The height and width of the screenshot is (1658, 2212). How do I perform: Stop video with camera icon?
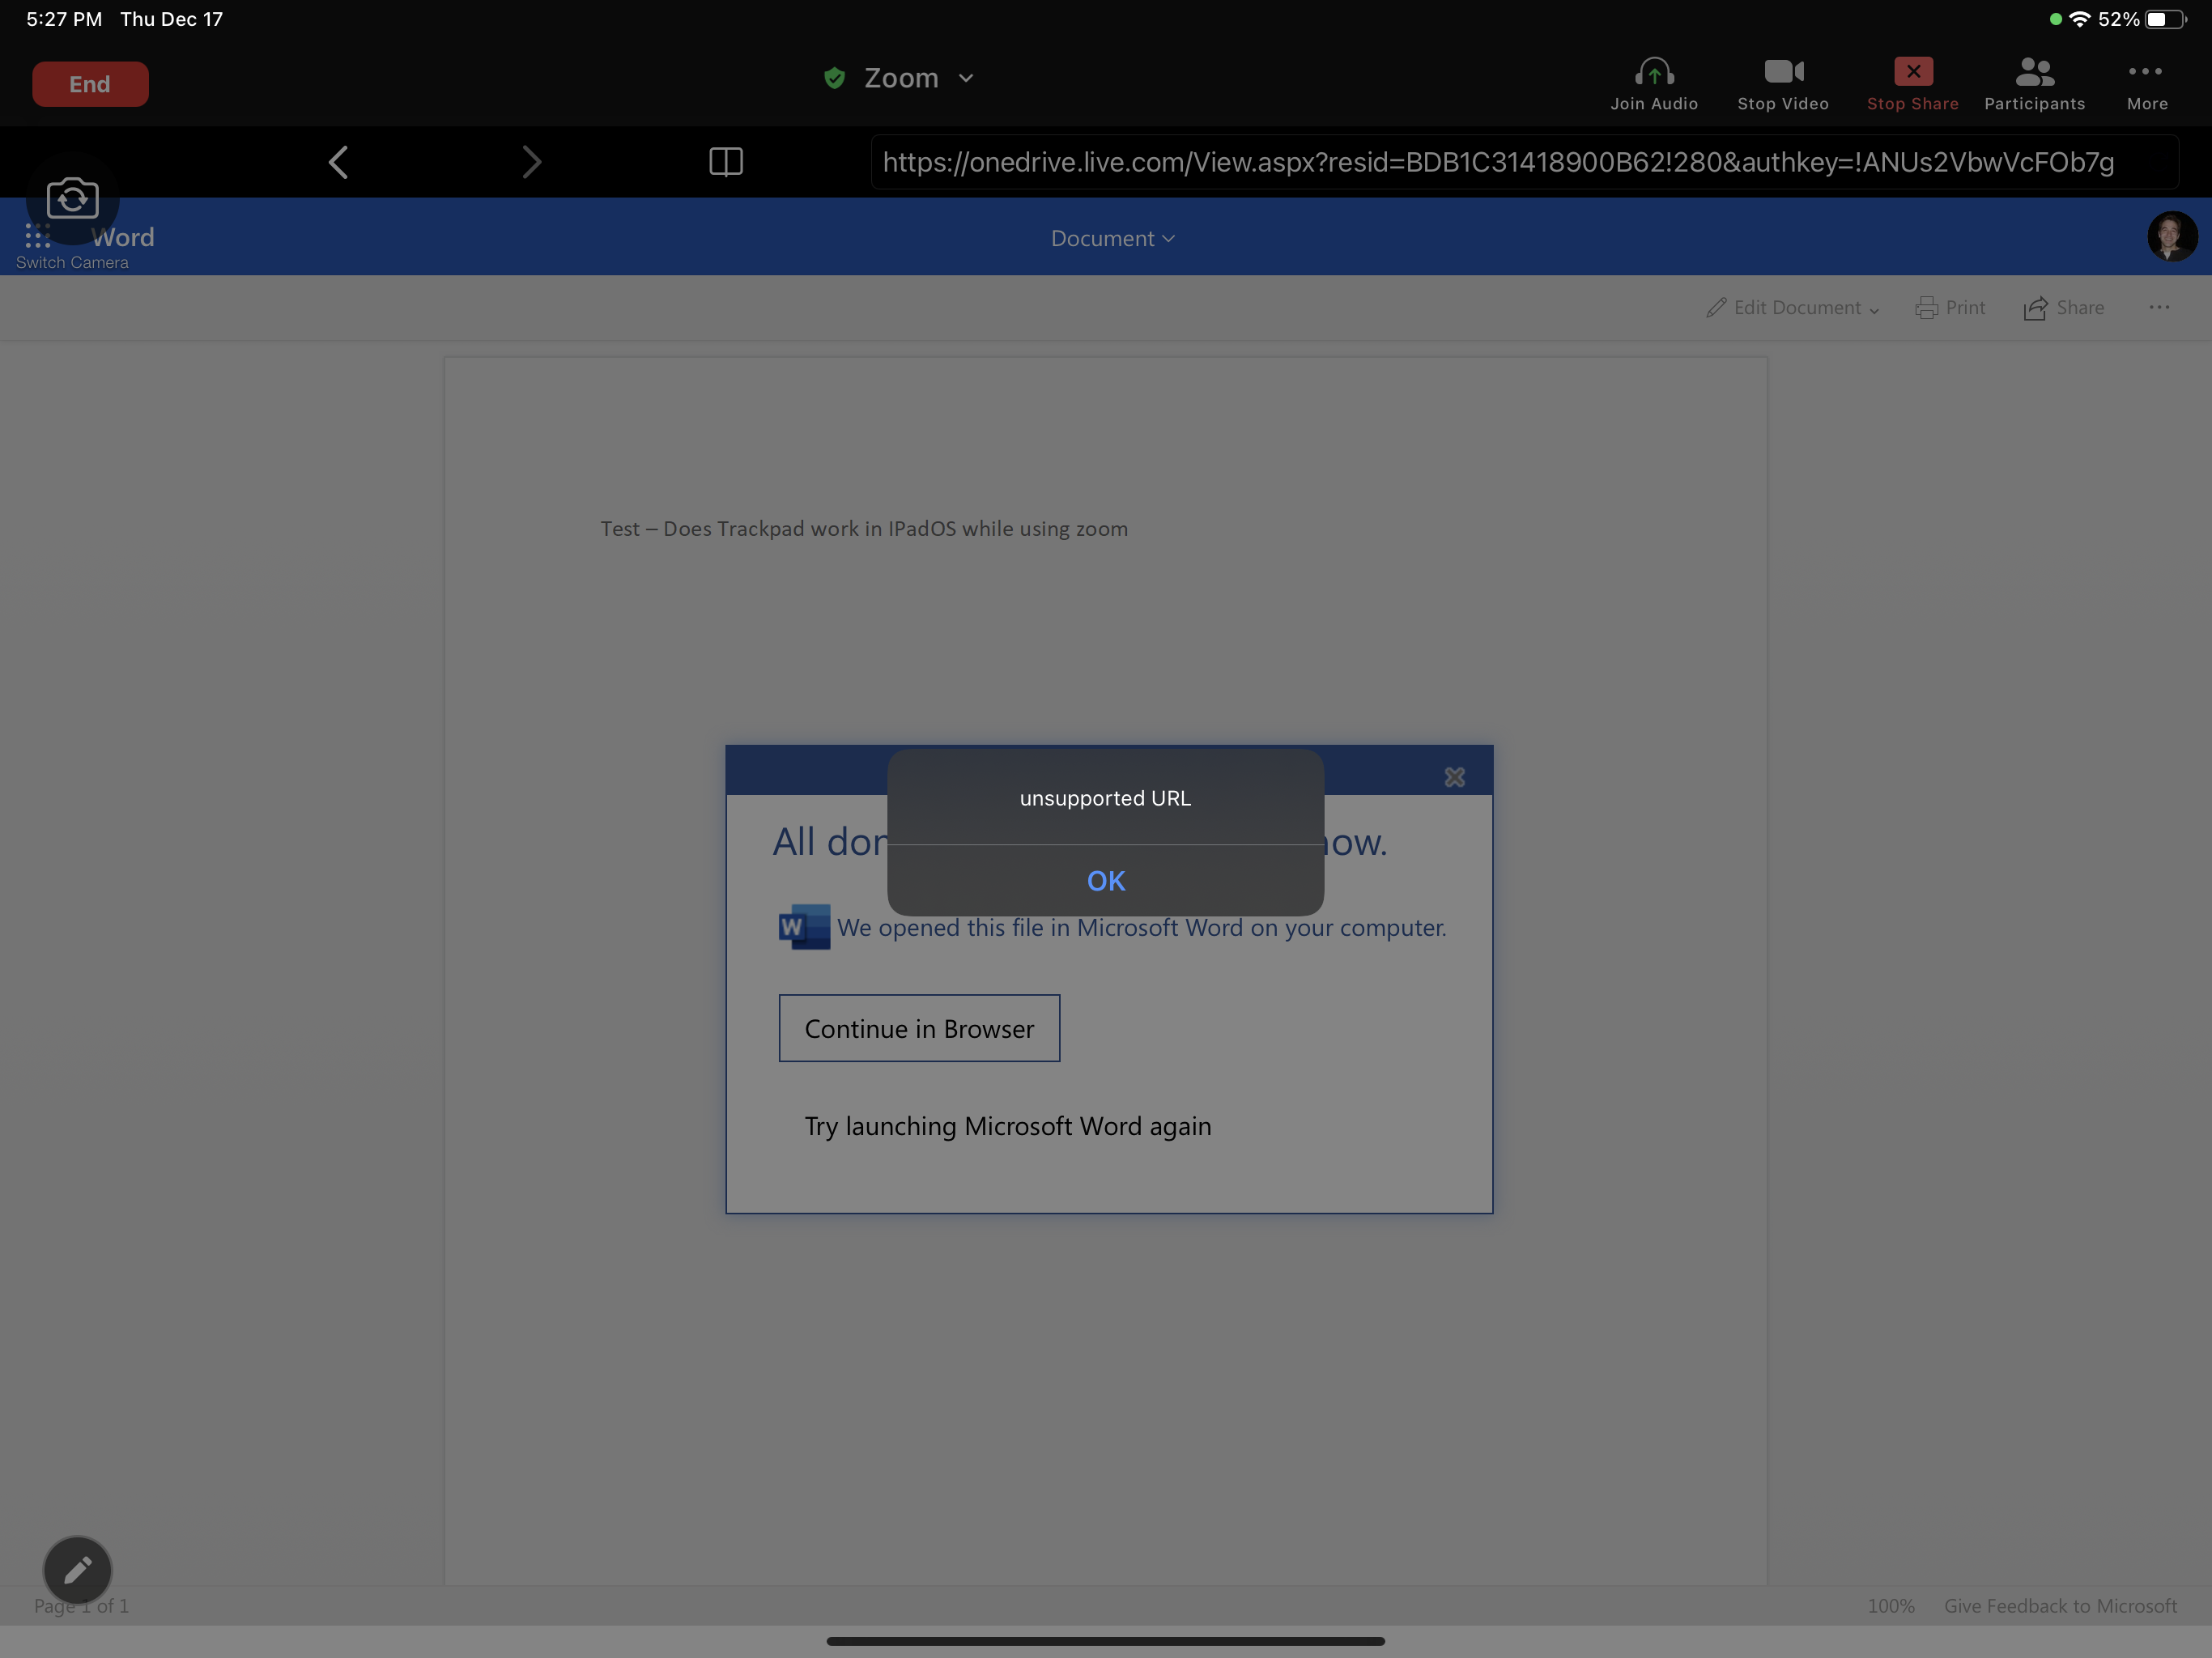(1783, 72)
